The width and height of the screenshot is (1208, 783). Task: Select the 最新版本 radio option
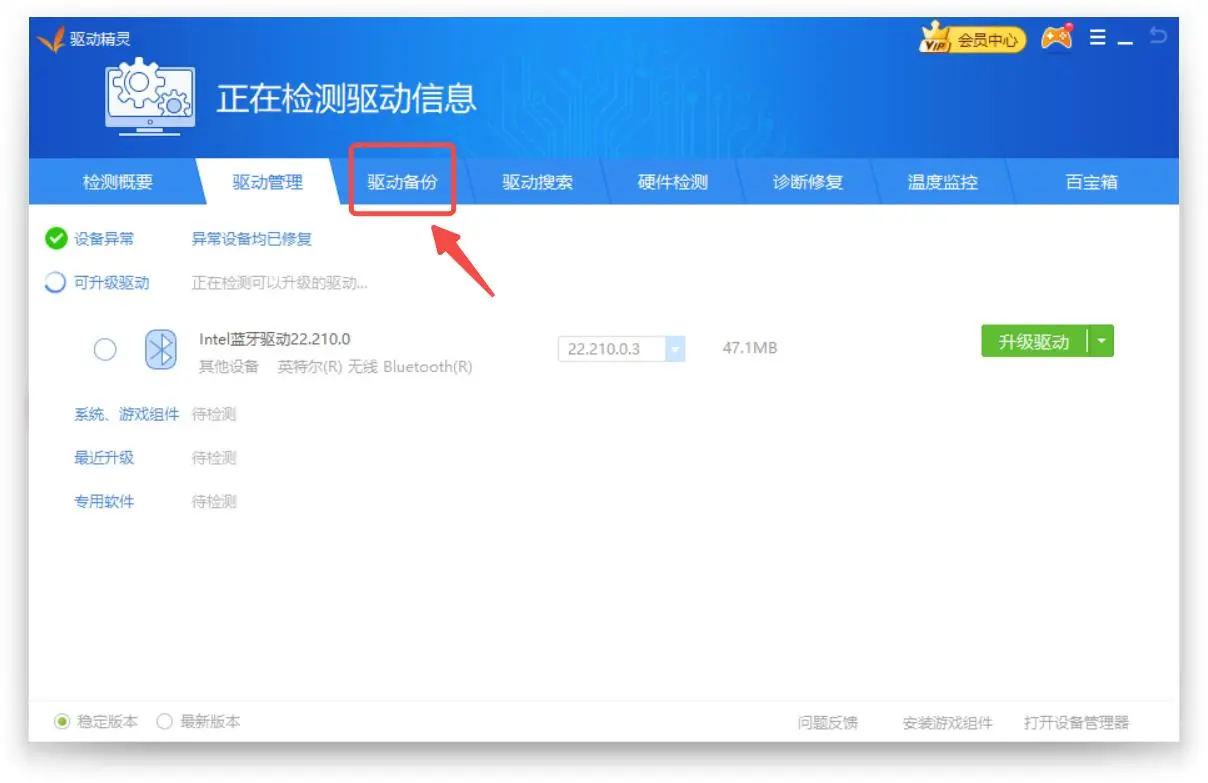[x=165, y=721]
